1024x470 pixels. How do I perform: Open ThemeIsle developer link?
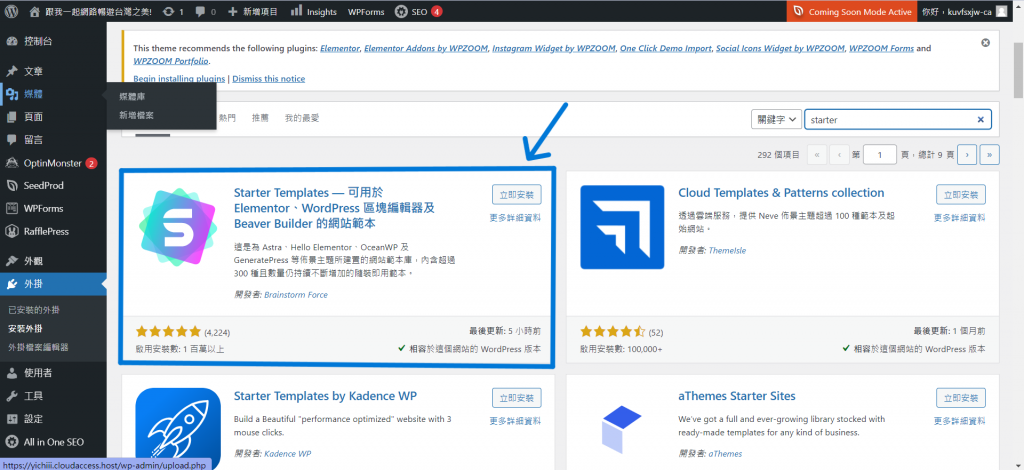(727, 250)
